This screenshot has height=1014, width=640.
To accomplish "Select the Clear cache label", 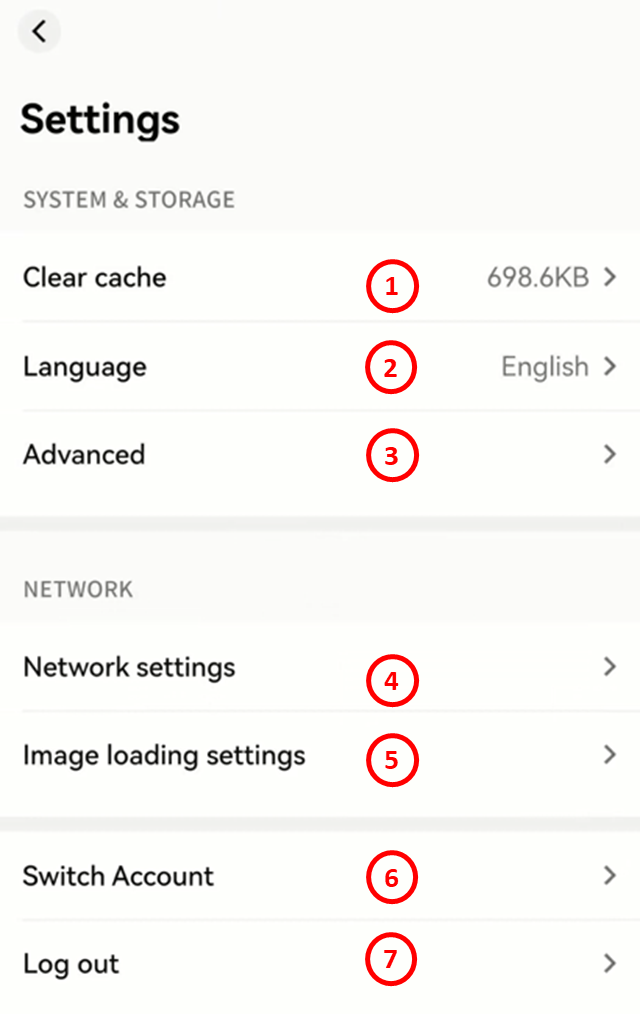I will (95, 278).
